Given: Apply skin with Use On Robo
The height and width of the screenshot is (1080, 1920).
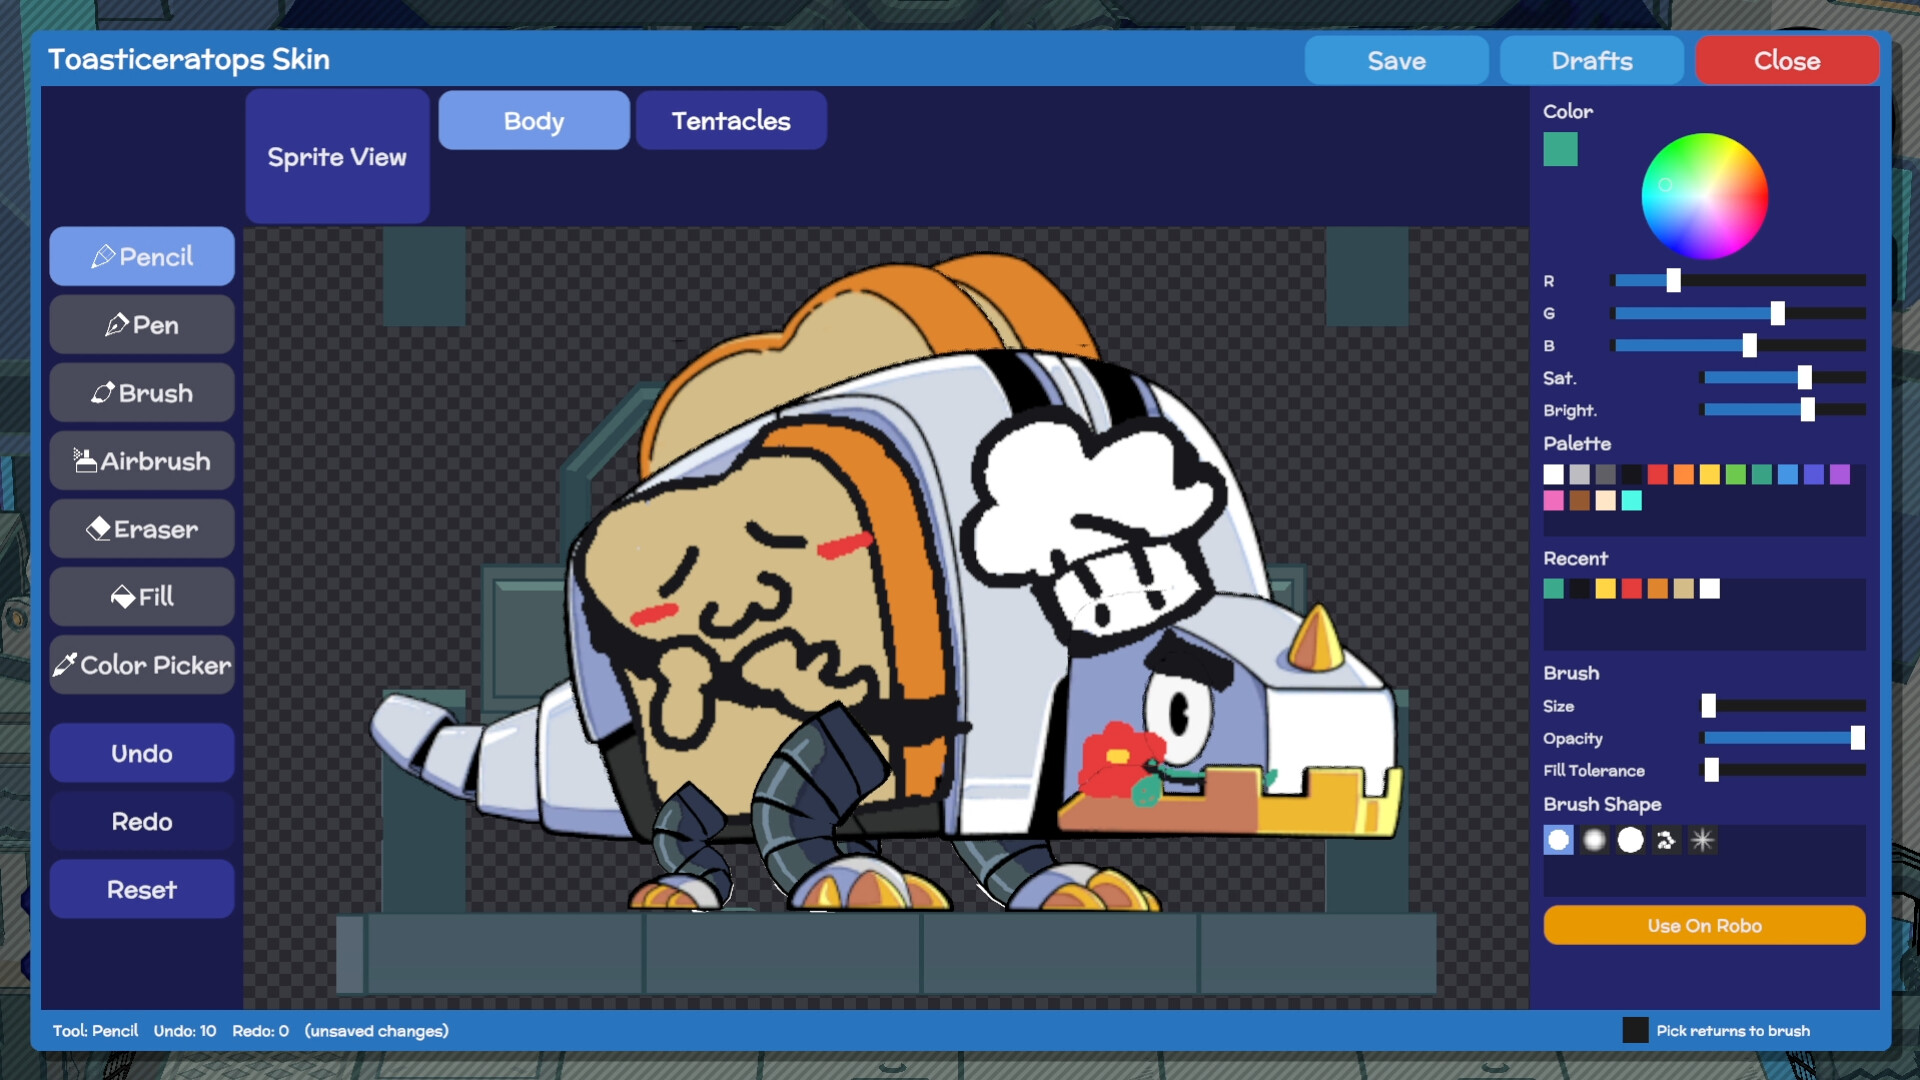Looking at the screenshot, I should coord(1704,925).
